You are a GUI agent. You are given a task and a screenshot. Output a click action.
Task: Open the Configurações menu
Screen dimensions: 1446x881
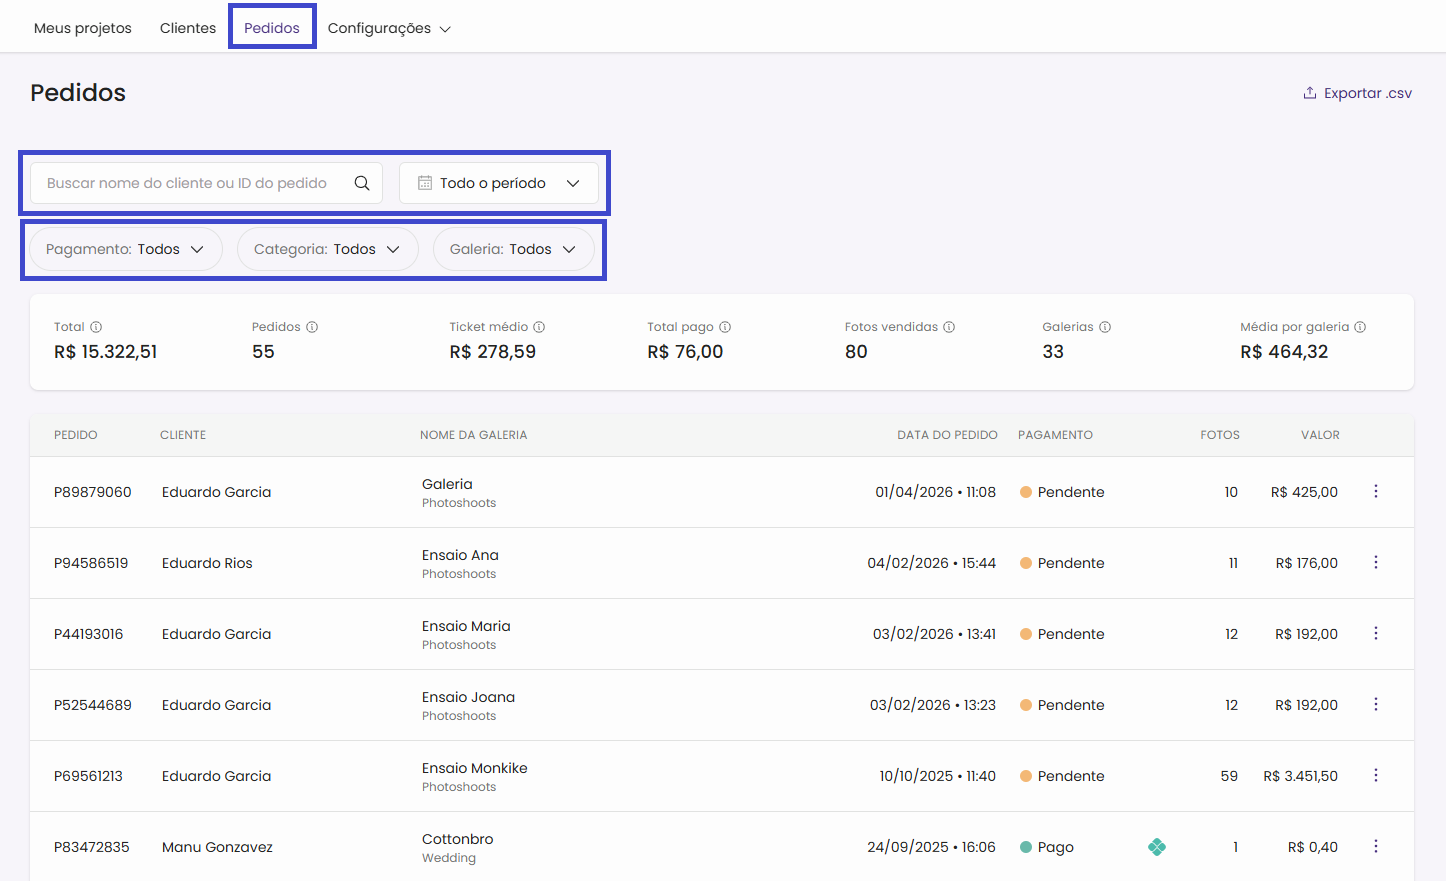(389, 28)
